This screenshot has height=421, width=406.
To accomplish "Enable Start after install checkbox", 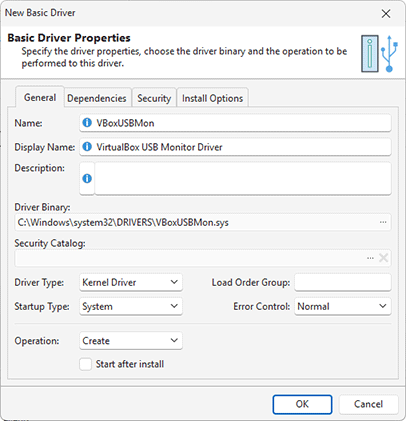I will tap(86, 364).
